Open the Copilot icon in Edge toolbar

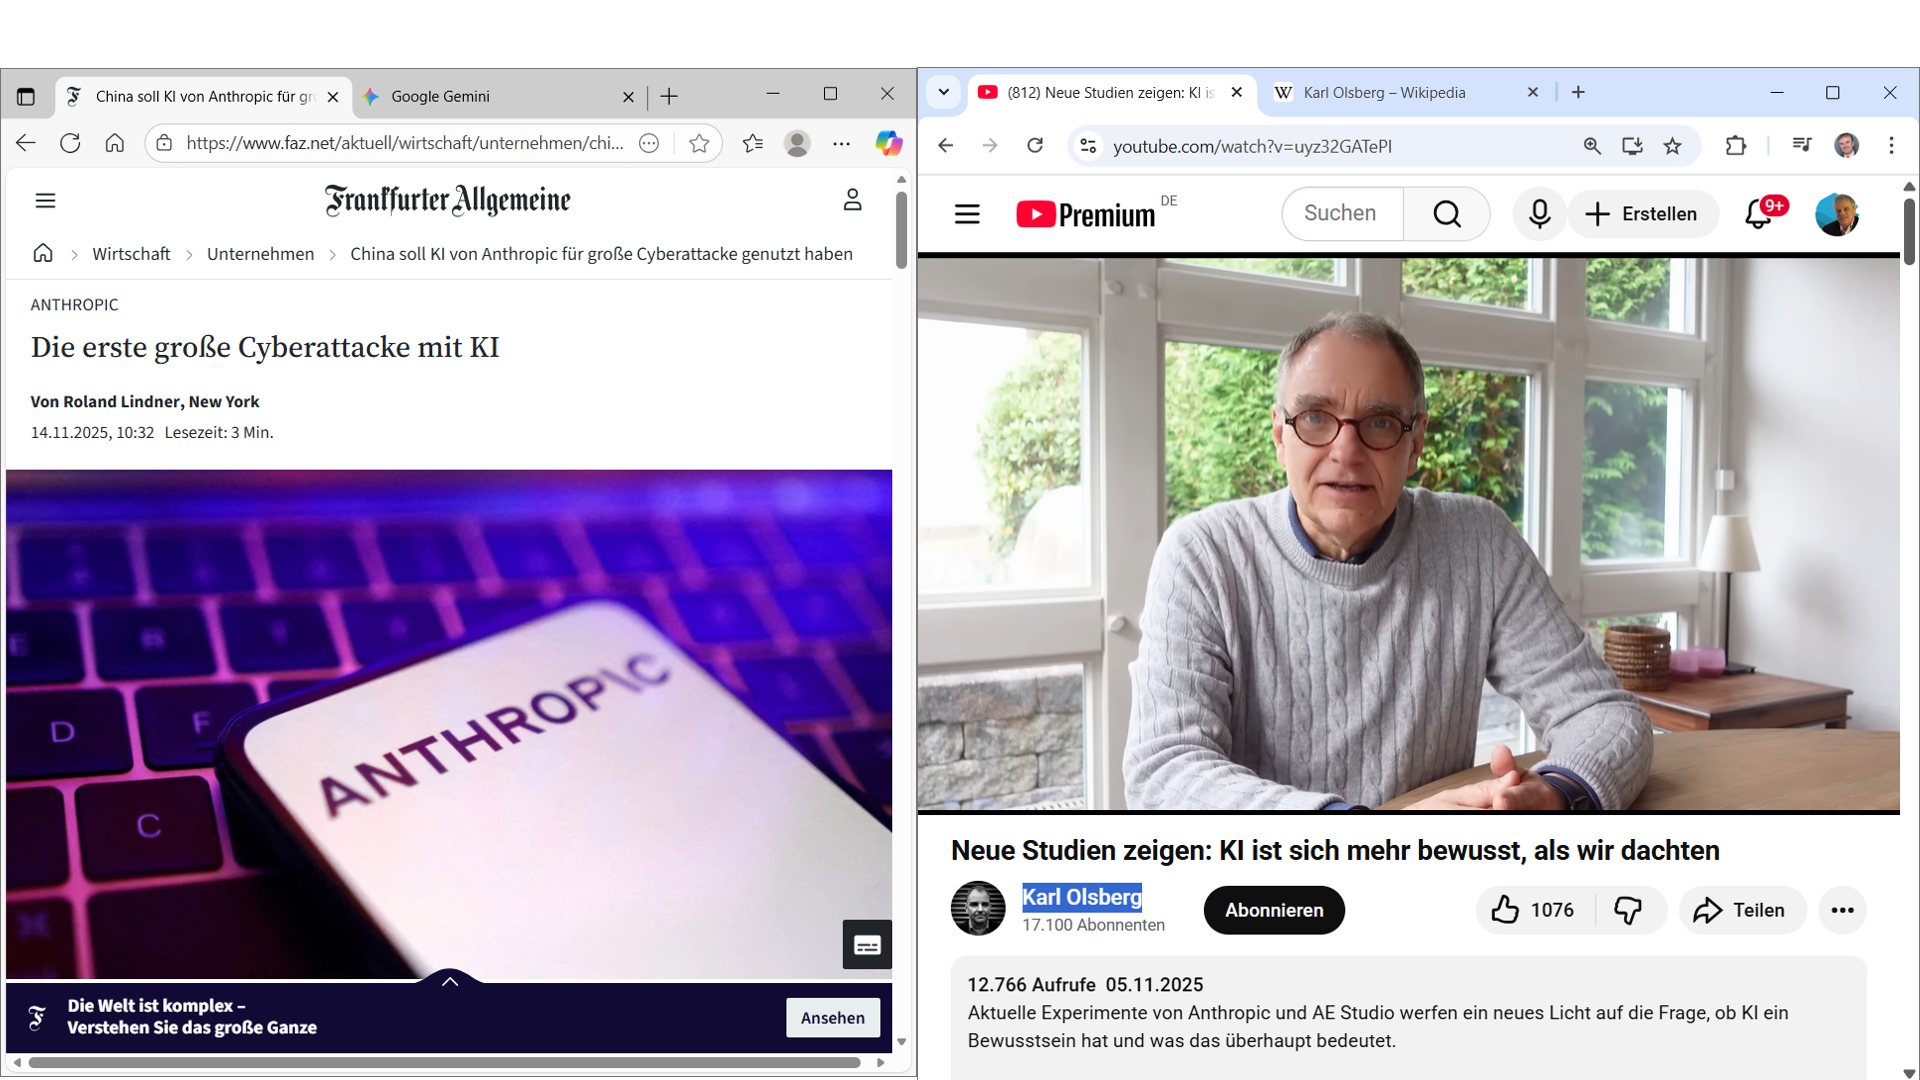click(888, 143)
